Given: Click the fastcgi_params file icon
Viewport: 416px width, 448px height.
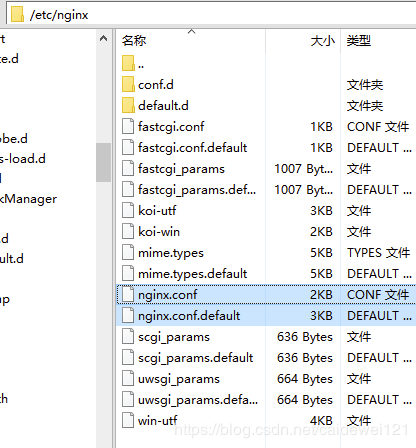Looking at the screenshot, I should click(x=128, y=168).
